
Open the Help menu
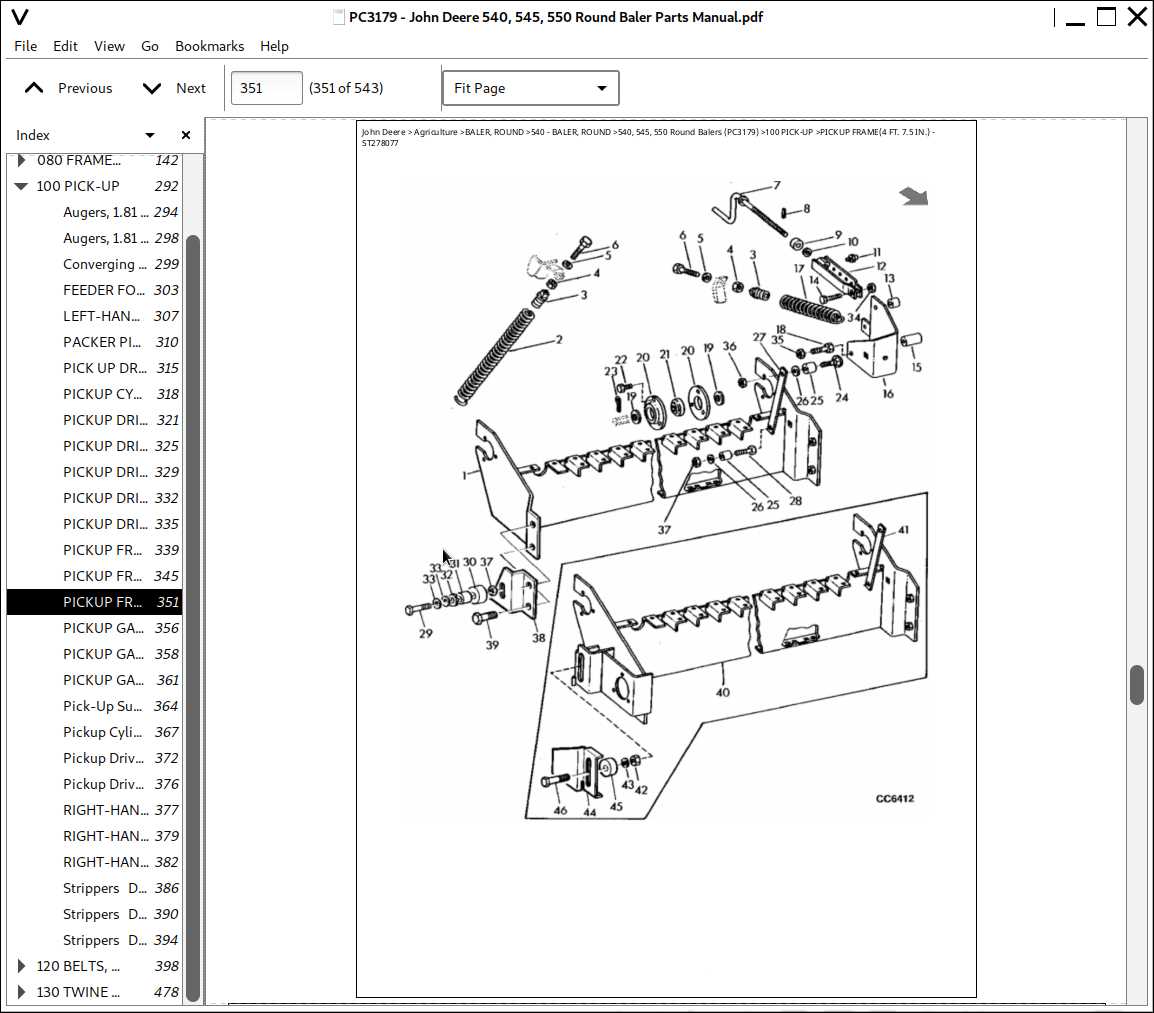[274, 46]
